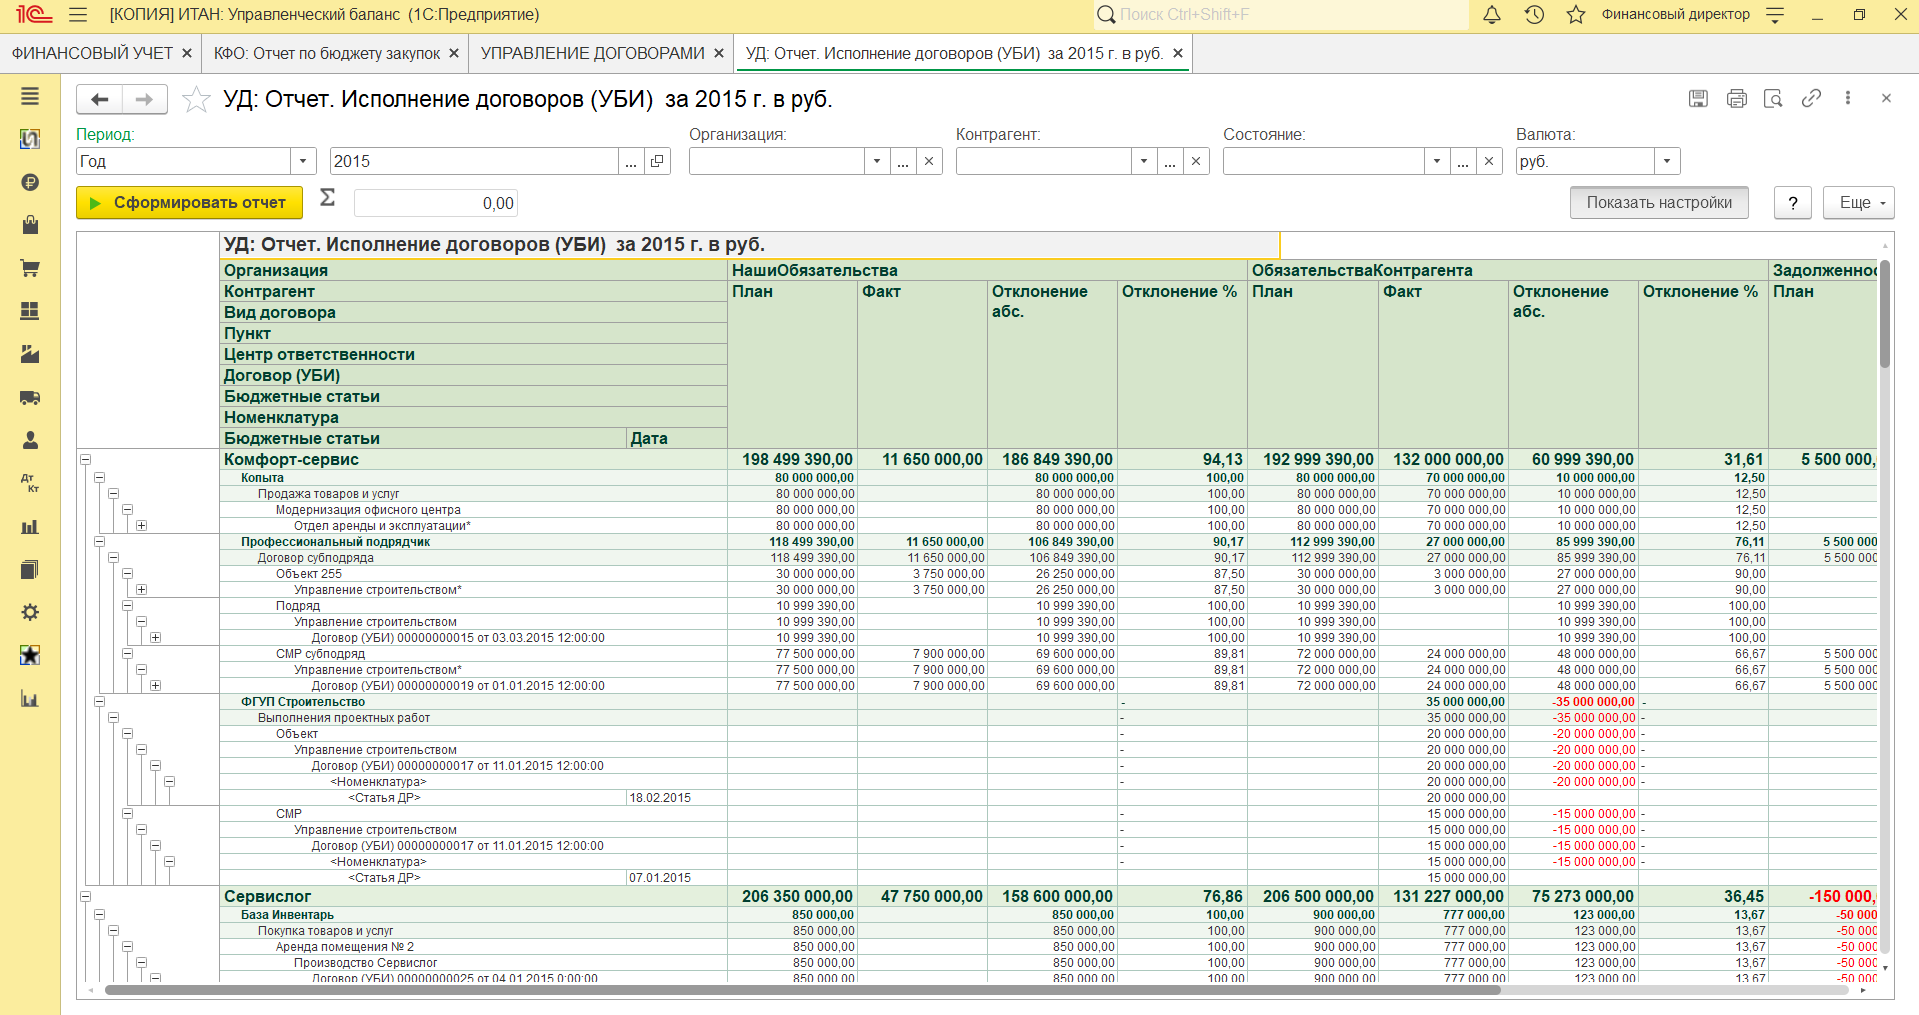Collapse the Комфорт-сервис tree group
1919x1015 pixels.
tap(86, 460)
